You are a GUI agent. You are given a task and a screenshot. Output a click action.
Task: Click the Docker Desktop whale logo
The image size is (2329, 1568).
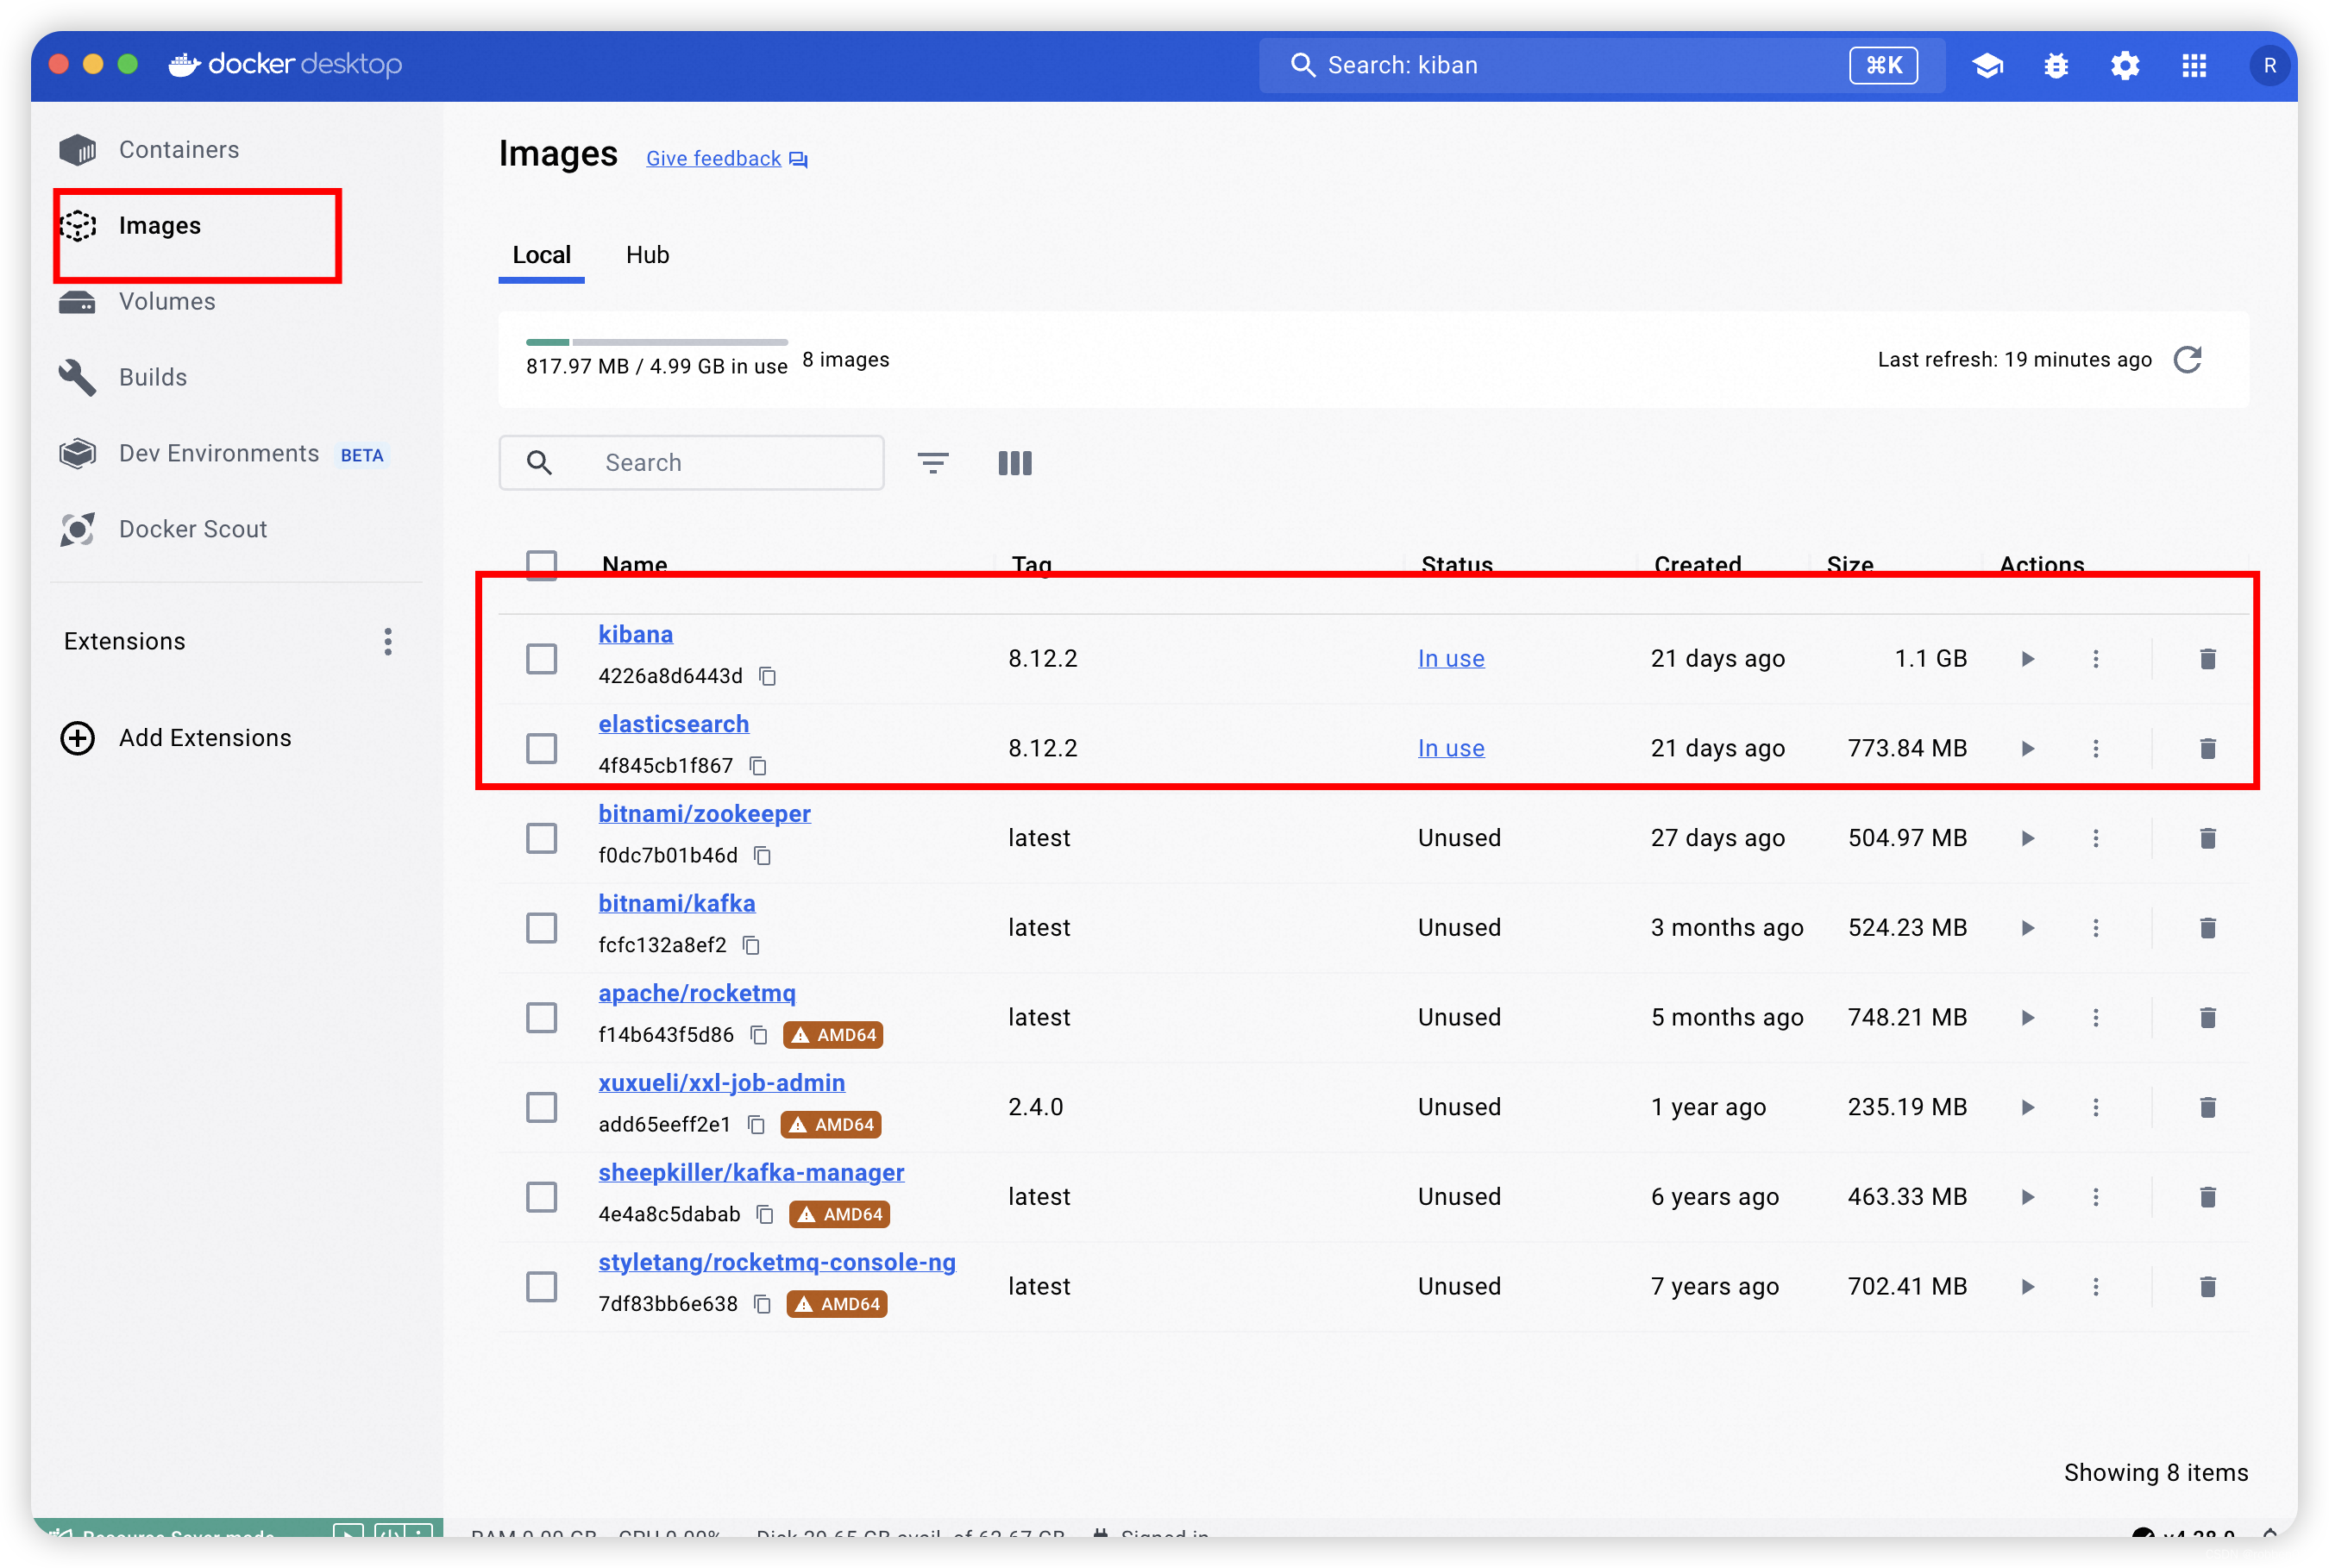click(184, 65)
